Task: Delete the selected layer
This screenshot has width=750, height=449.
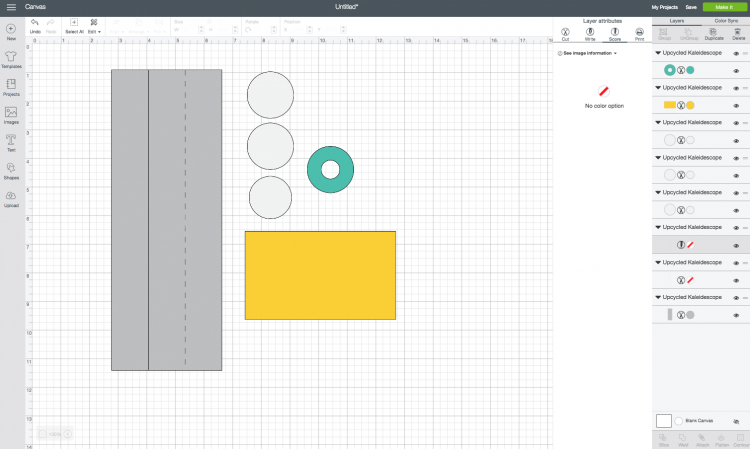Action: pos(738,34)
